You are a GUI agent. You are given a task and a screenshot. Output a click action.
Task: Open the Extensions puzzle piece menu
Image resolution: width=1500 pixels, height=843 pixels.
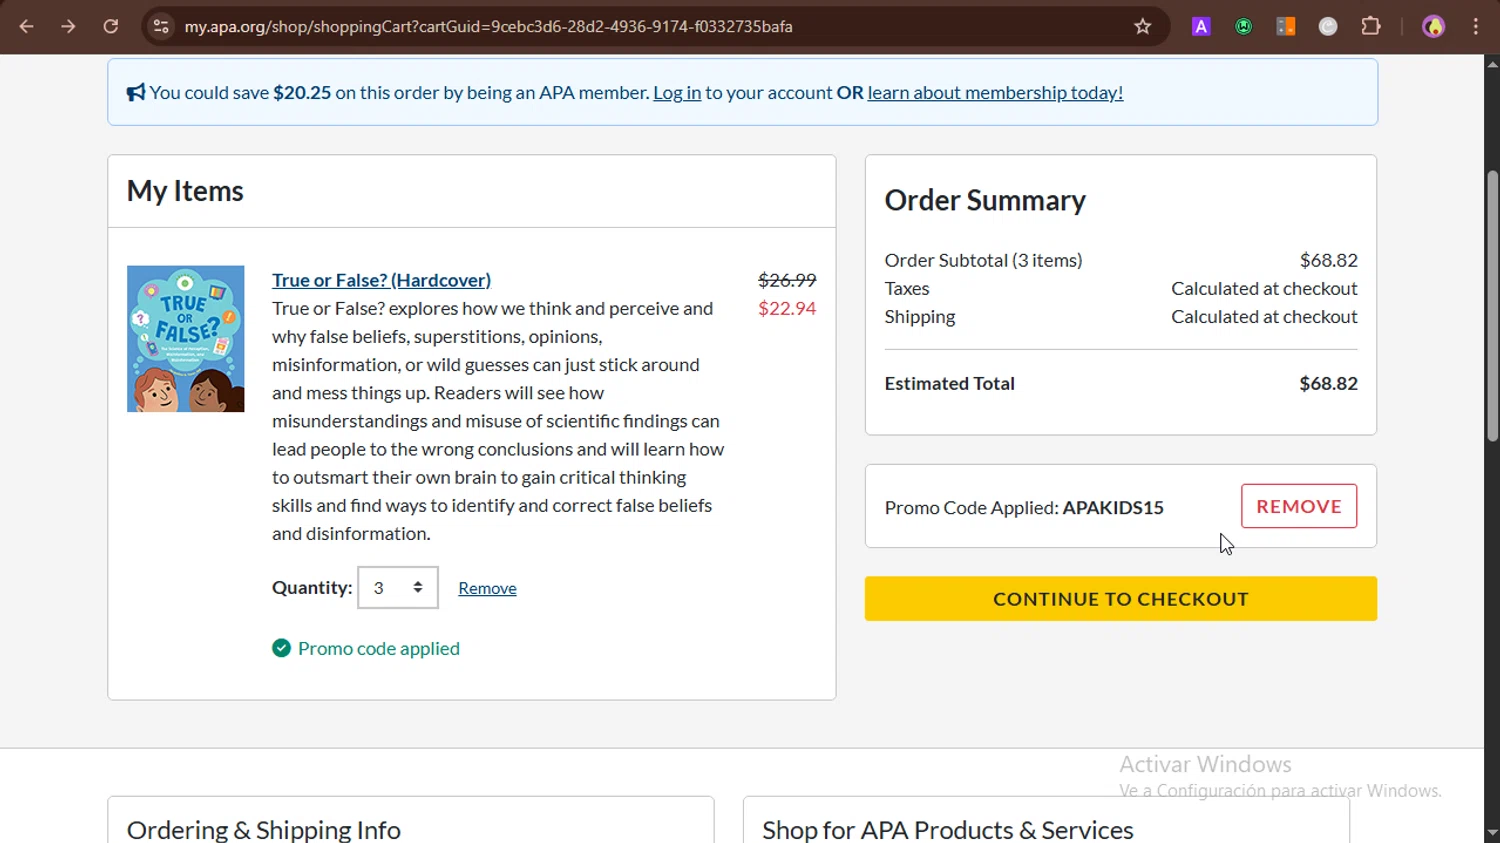tap(1371, 27)
